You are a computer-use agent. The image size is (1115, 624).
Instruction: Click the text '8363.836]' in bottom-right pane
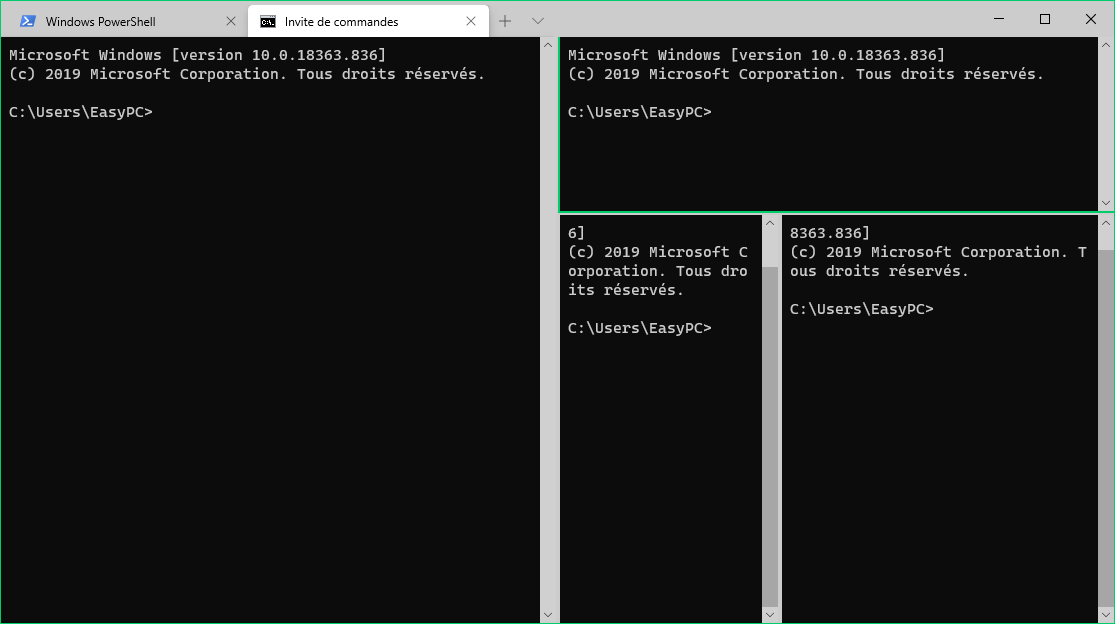829,233
